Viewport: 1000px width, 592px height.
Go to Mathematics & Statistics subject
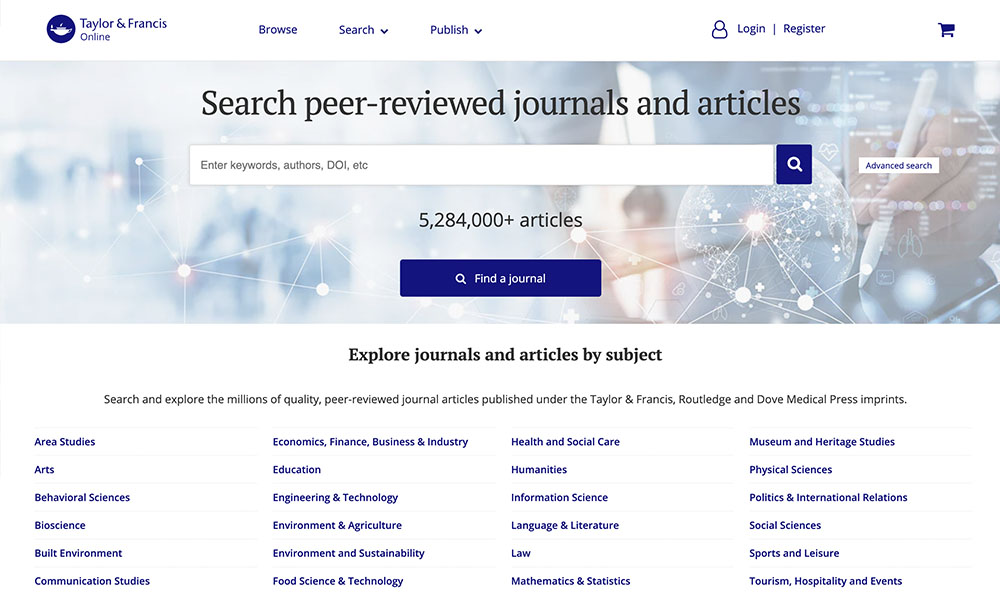tap(570, 581)
